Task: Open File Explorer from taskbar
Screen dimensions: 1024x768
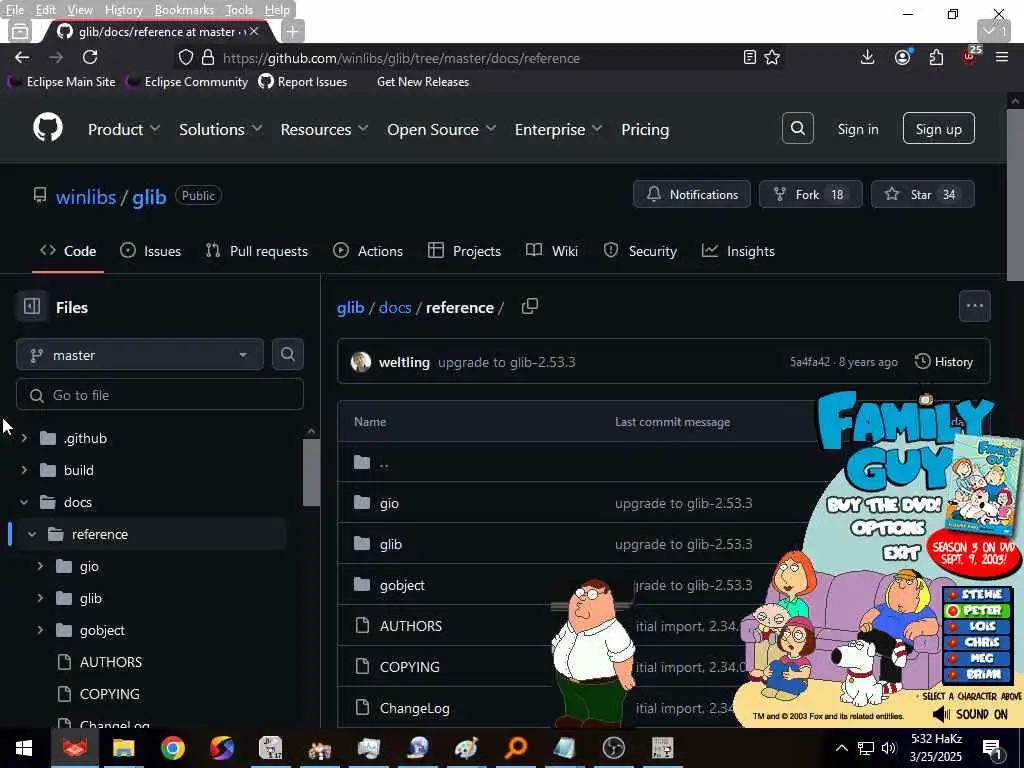Action: (x=123, y=748)
